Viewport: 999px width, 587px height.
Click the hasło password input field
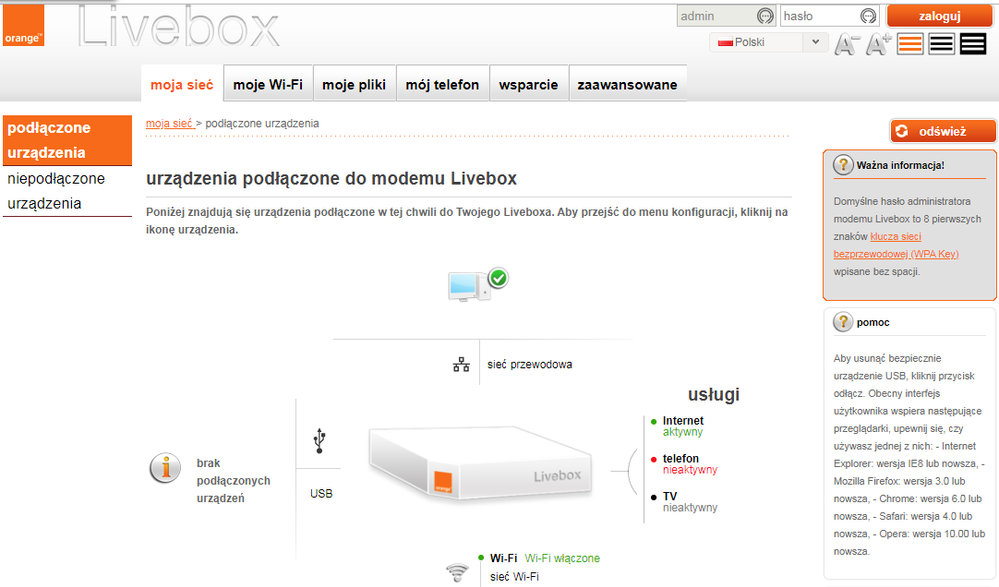(x=827, y=15)
